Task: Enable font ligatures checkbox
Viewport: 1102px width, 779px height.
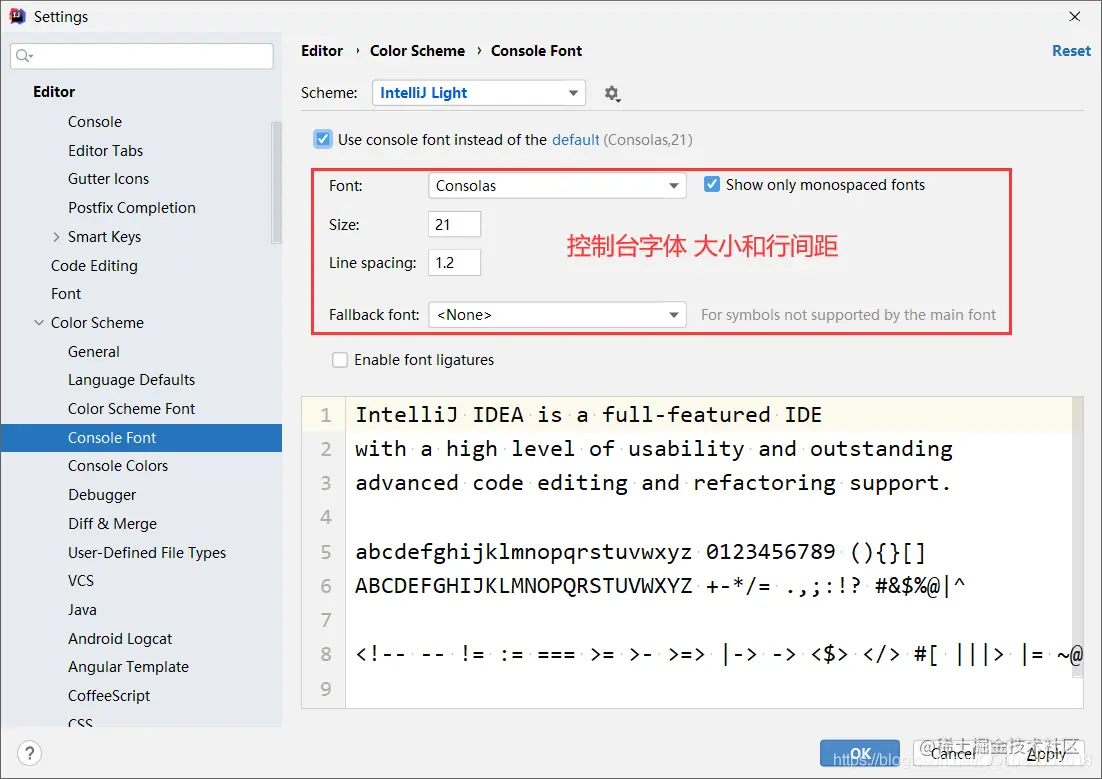Action: click(x=339, y=360)
